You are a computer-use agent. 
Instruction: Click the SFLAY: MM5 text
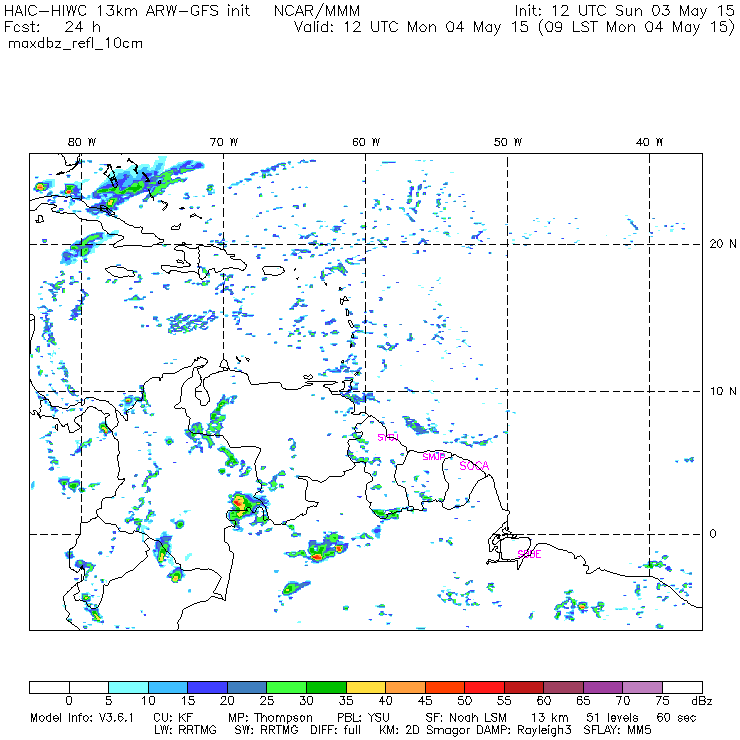click(x=617, y=731)
